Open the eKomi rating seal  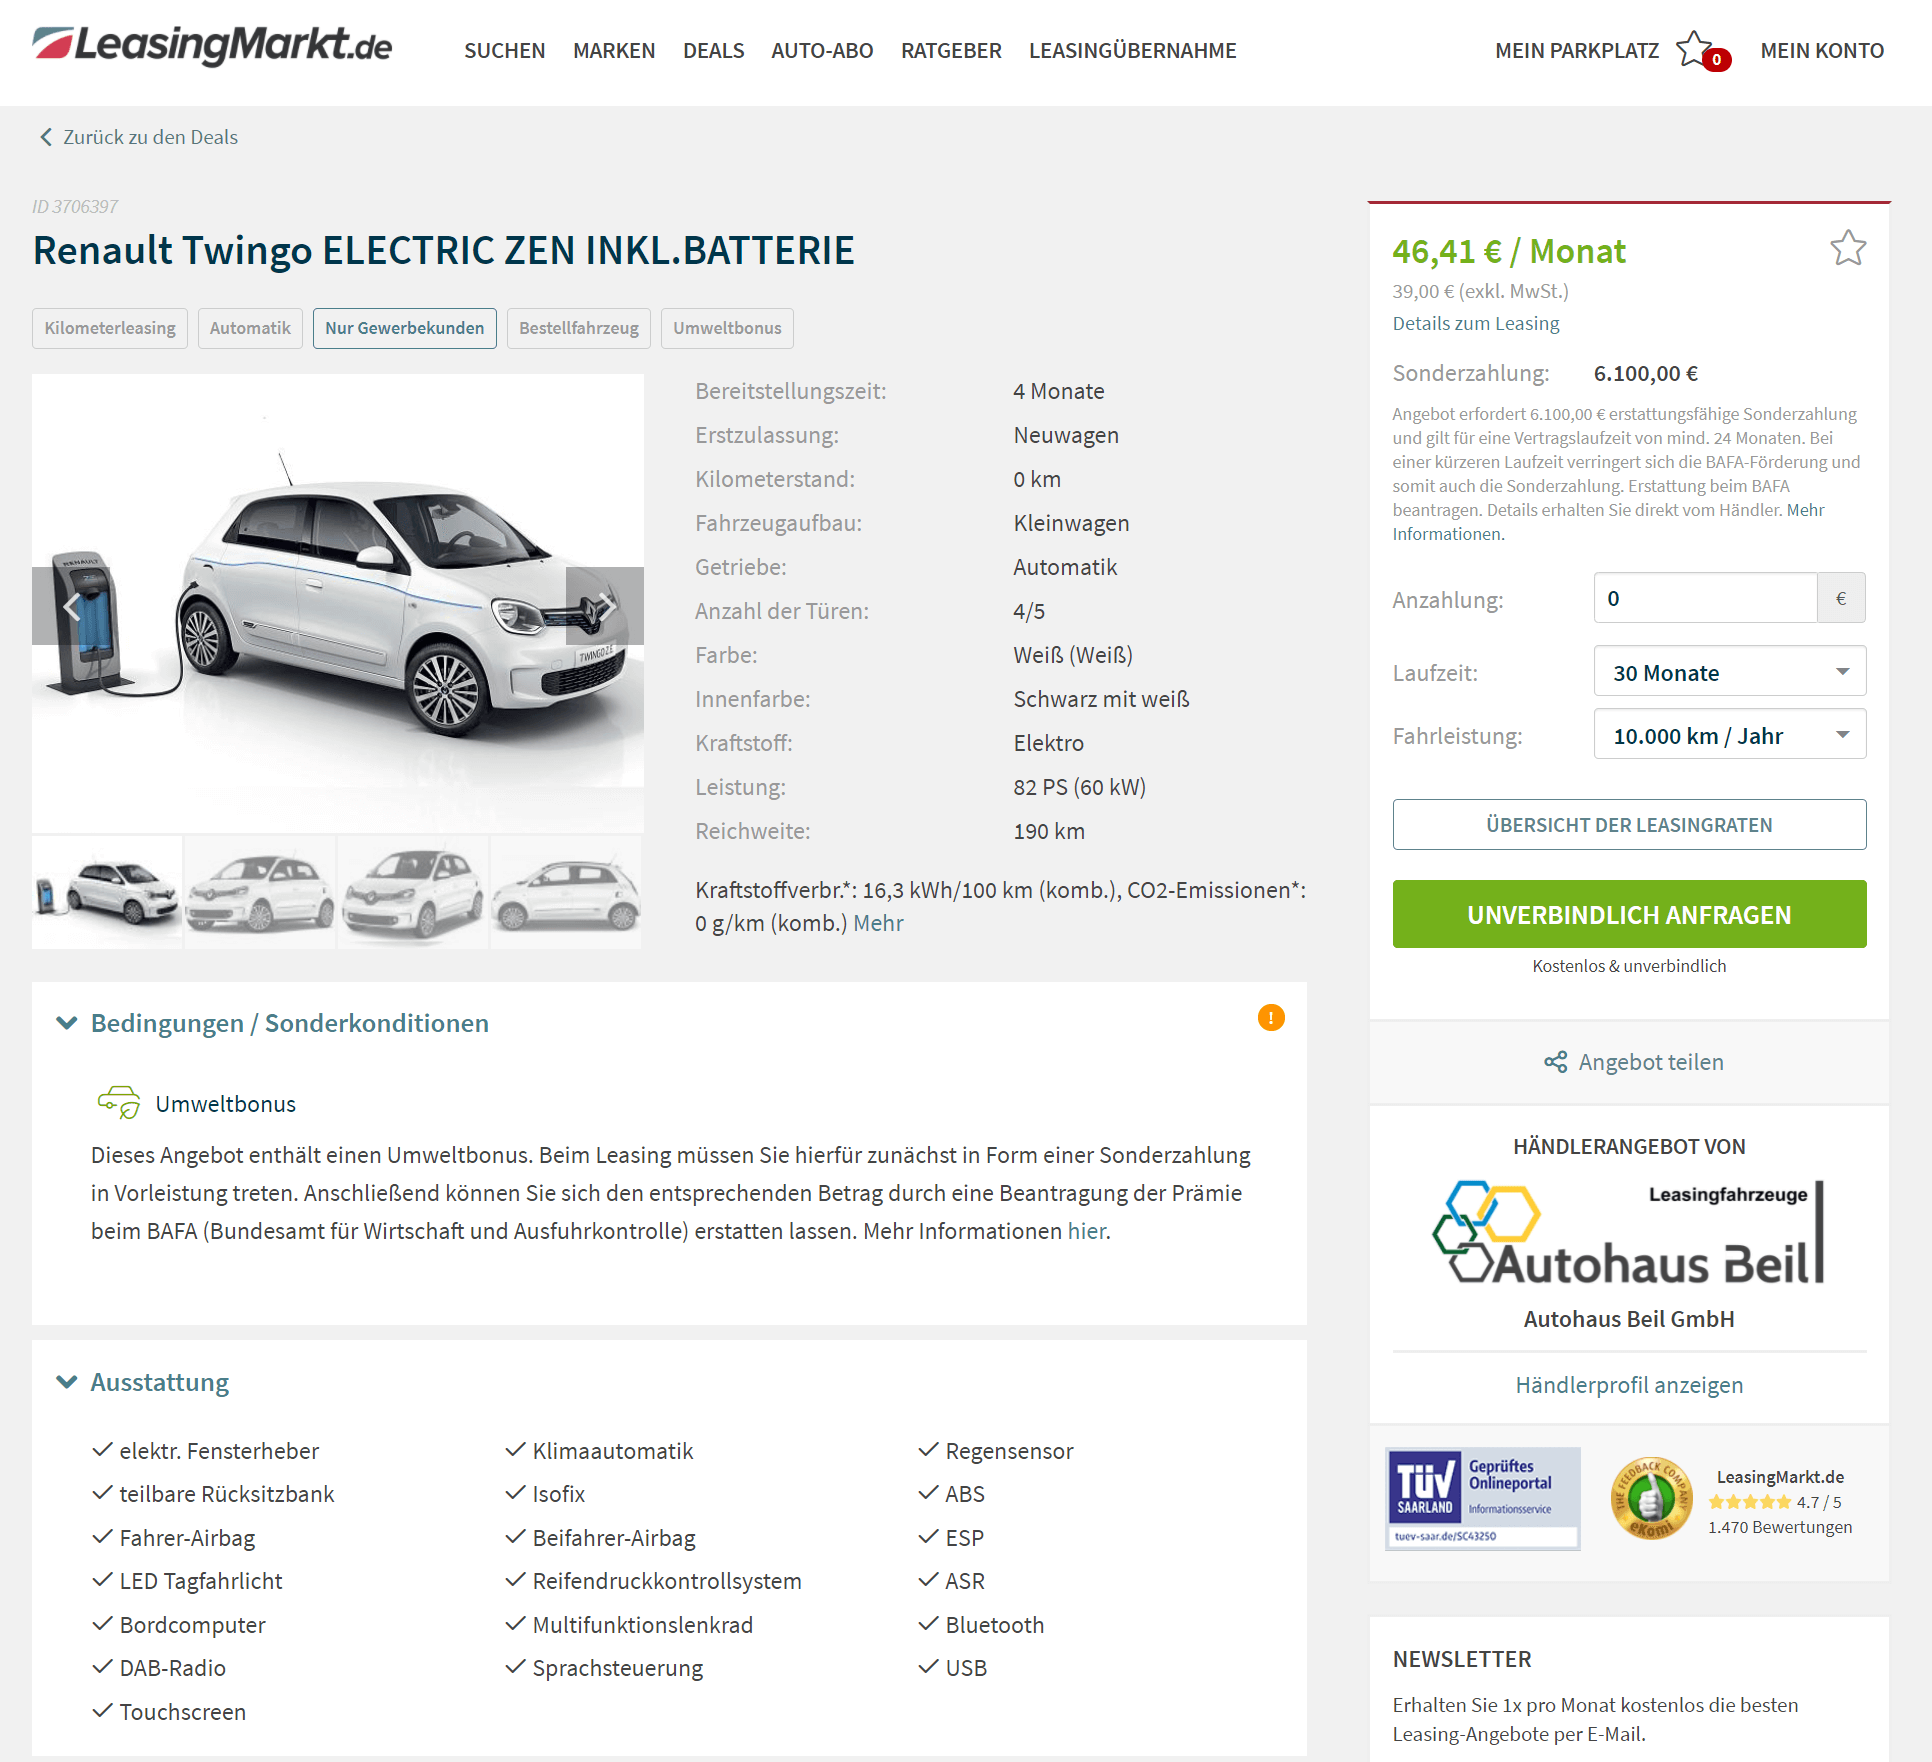tap(1651, 1499)
